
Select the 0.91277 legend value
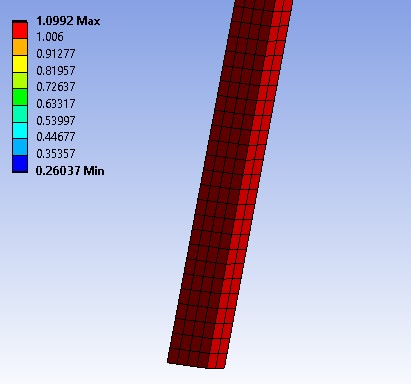(x=56, y=54)
